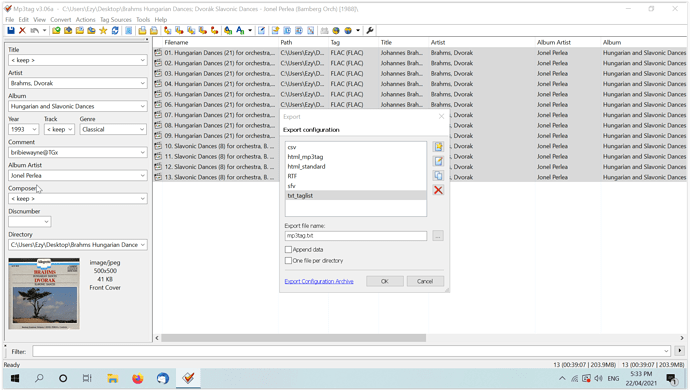Expand the Composer field dropdown

click(143, 199)
